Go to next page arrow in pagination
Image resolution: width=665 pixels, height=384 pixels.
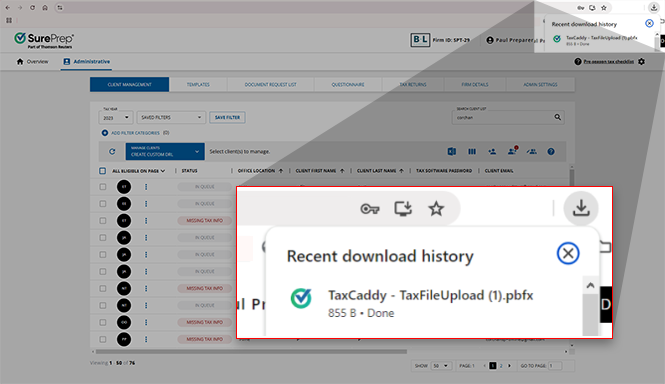(509, 366)
